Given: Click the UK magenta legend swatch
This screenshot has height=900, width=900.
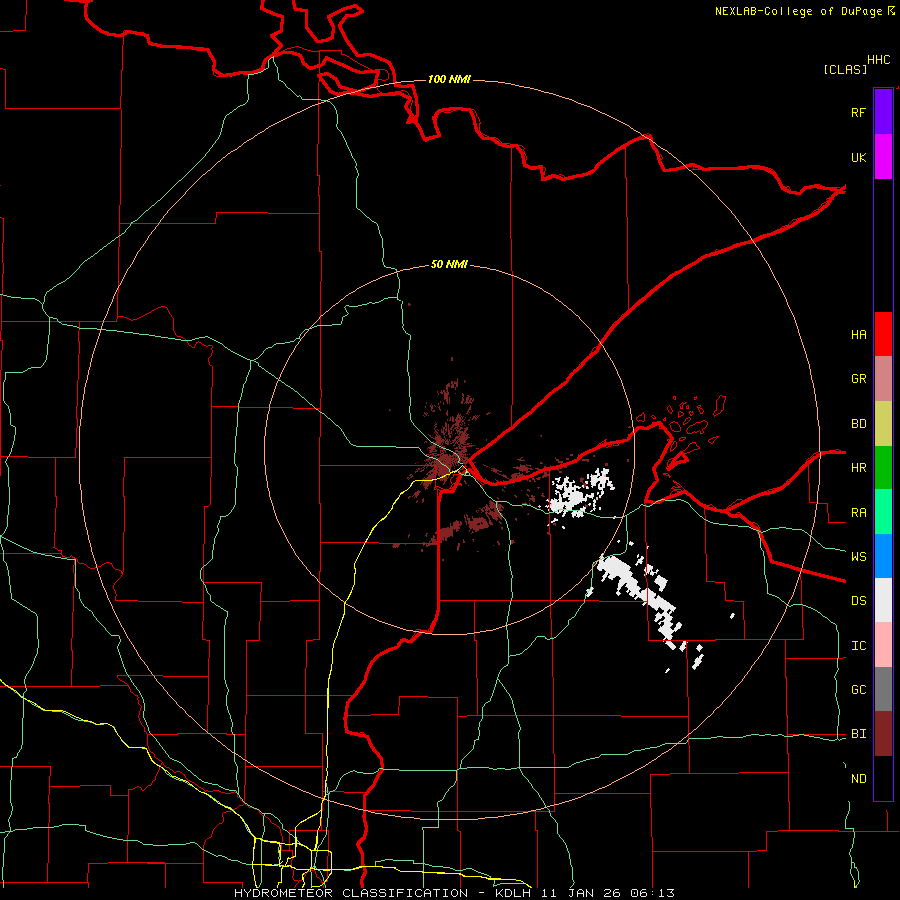Looking at the screenshot, I should point(883,157).
